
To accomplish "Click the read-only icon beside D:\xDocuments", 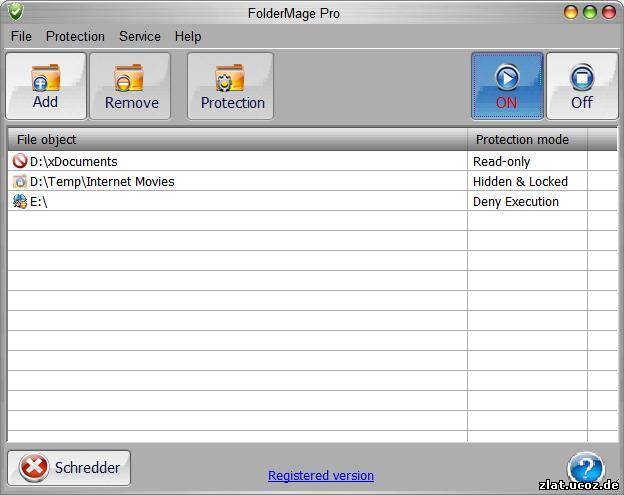I will click(x=20, y=161).
